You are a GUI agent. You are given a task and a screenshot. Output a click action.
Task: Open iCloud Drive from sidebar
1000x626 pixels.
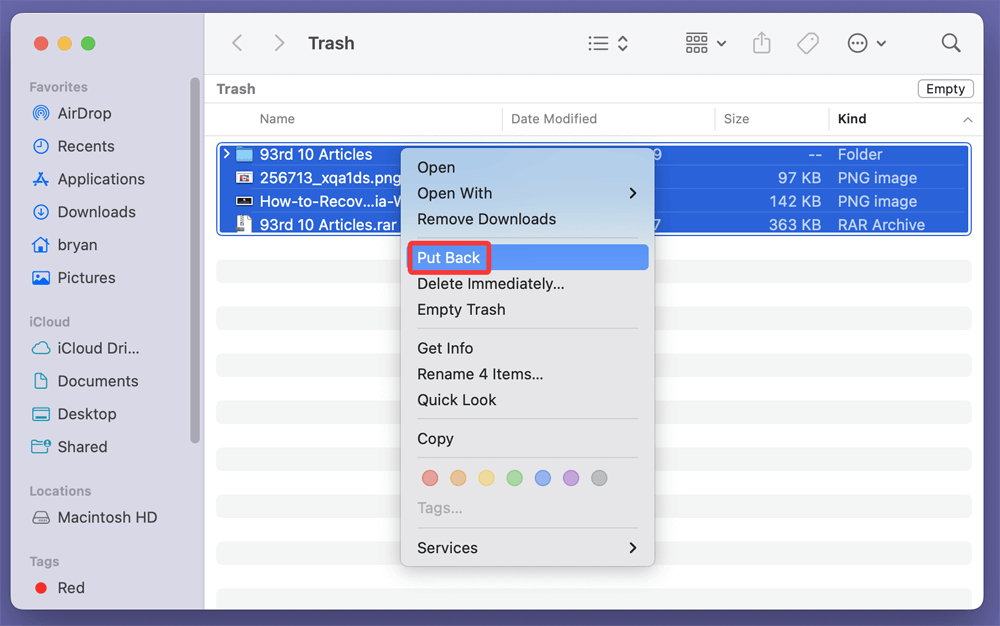pyautogui.click(x=98, y=348)
